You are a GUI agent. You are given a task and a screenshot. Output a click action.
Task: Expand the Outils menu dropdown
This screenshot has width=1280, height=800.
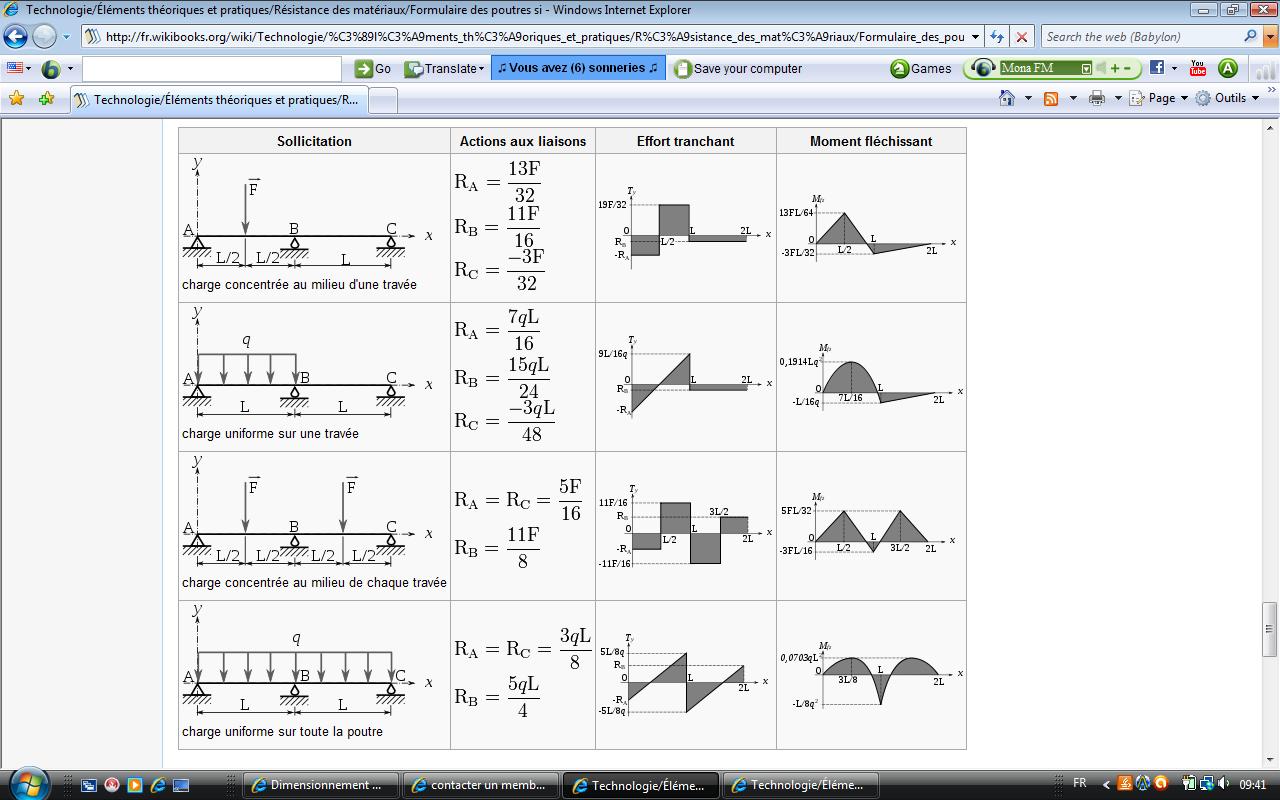1228,98
